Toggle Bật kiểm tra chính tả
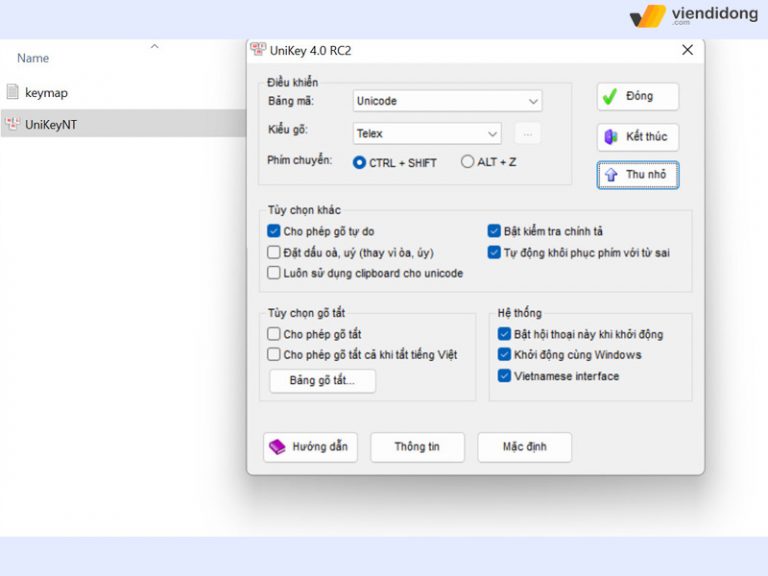768x576 pixels. (494, 231)
